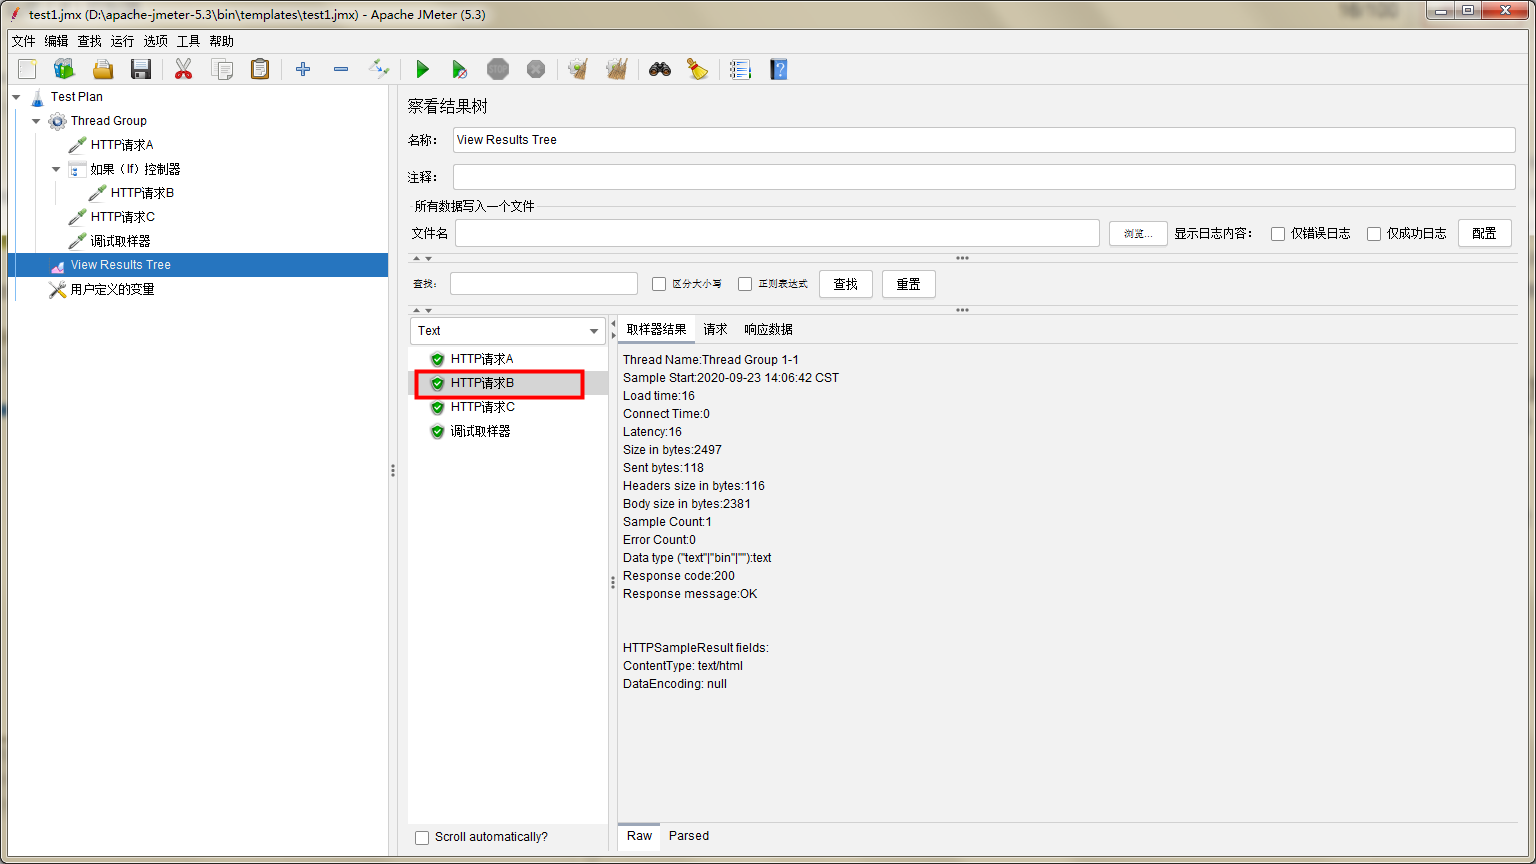Open Search with the binoculars icon

click(x=660, y=69)
